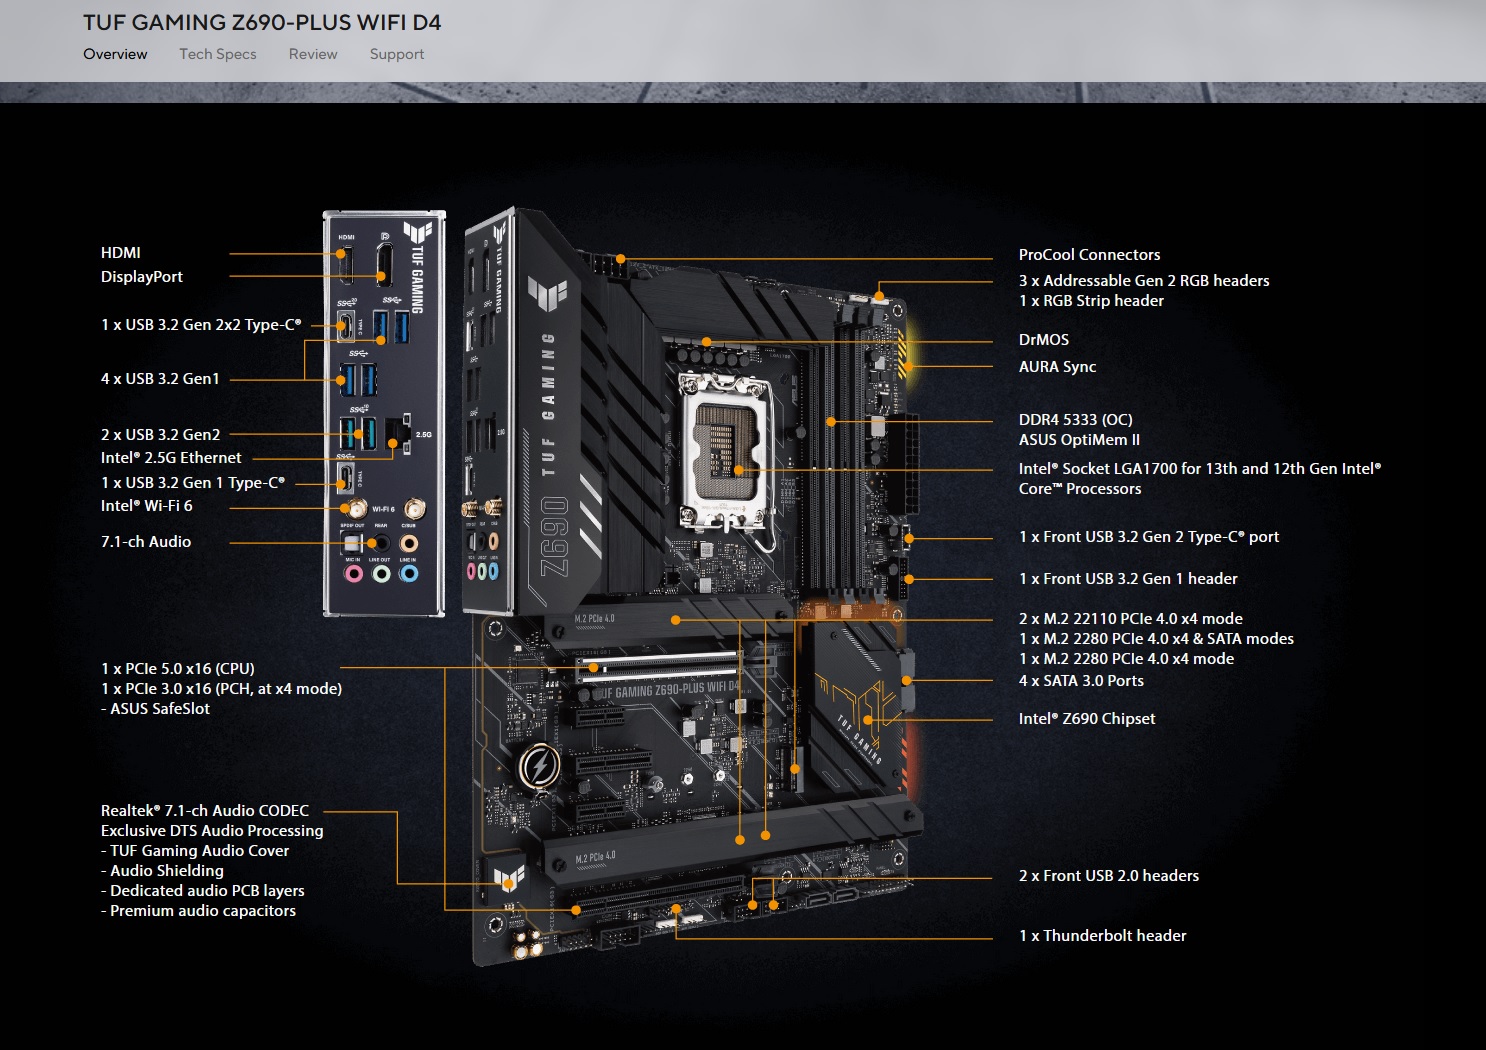Select the Exclusive DTS Audio Processing line
This screenshot has width=1486, height=1050.
[x=212, y=831]
